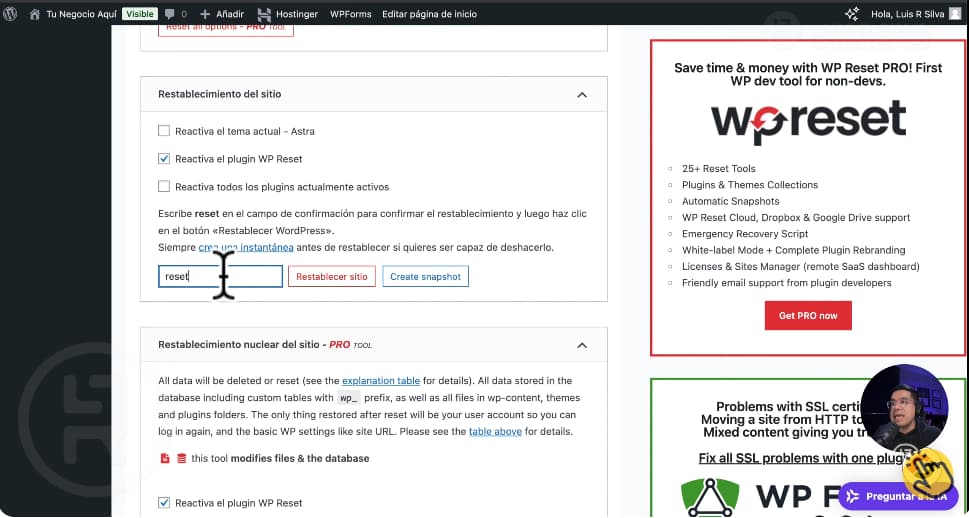Click Emergency Recovery Script list item
969x518 pixels.
745,234
